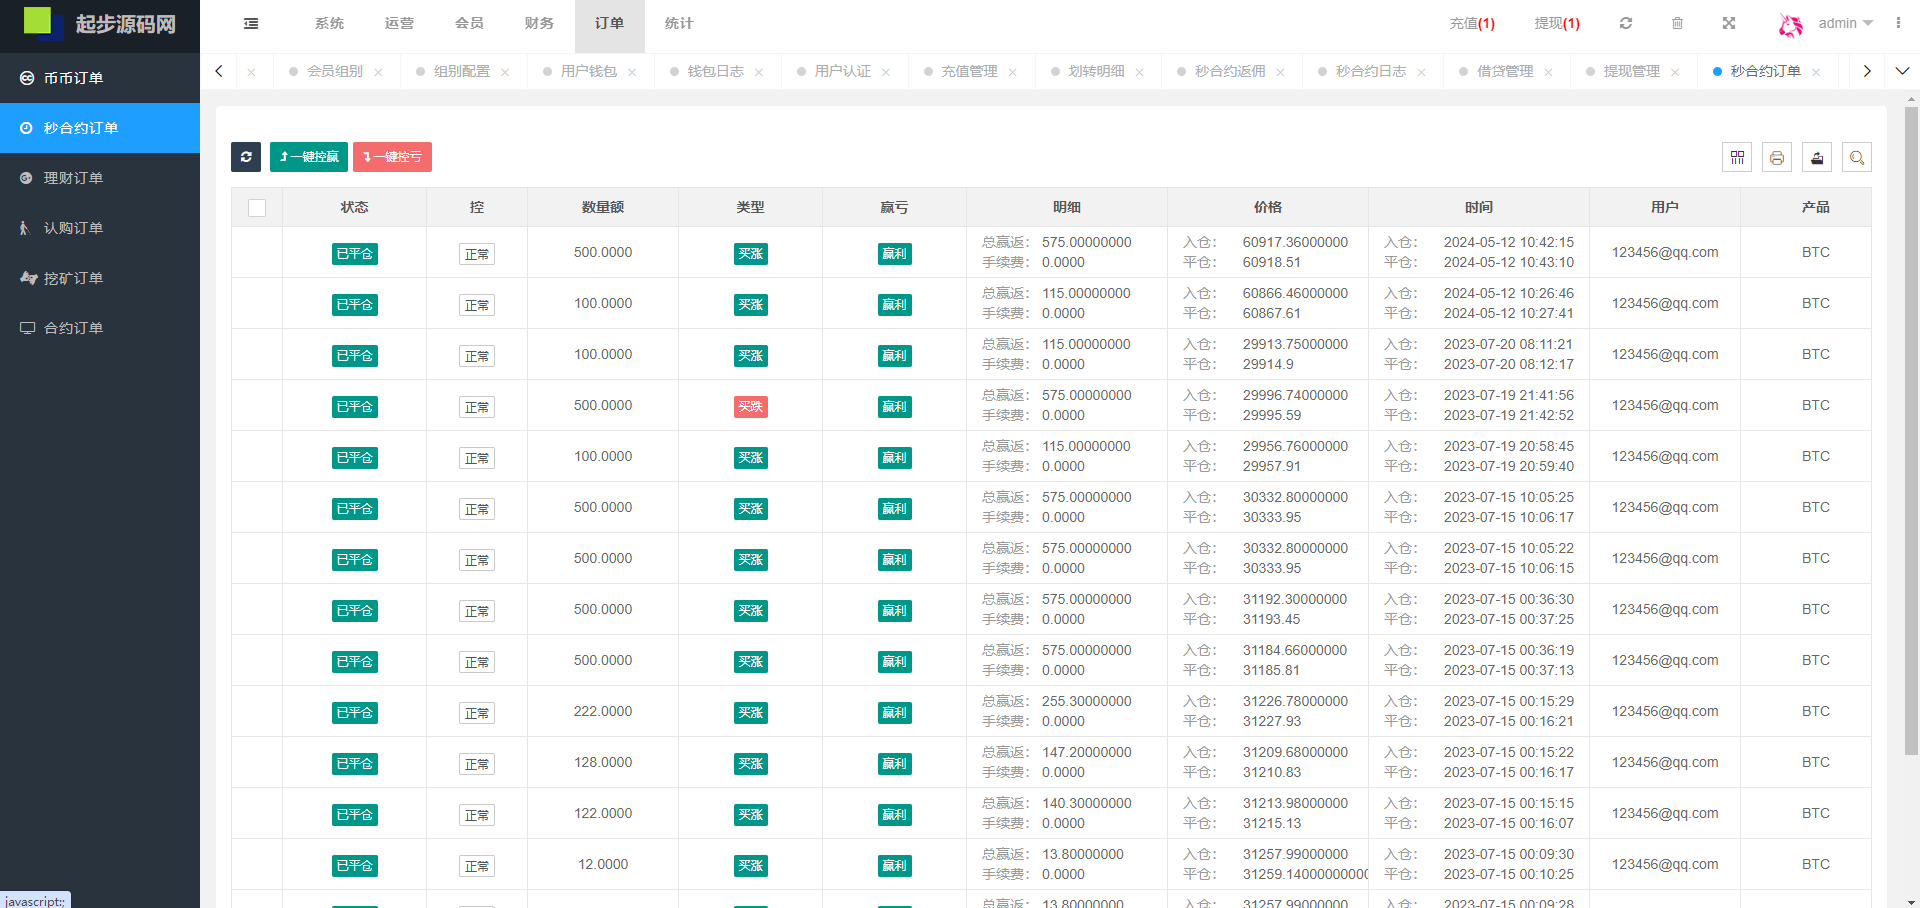Expand the tab operations down-chevron menu
Viewport: 1920px width, 908px height.
tap(1902, 71)
